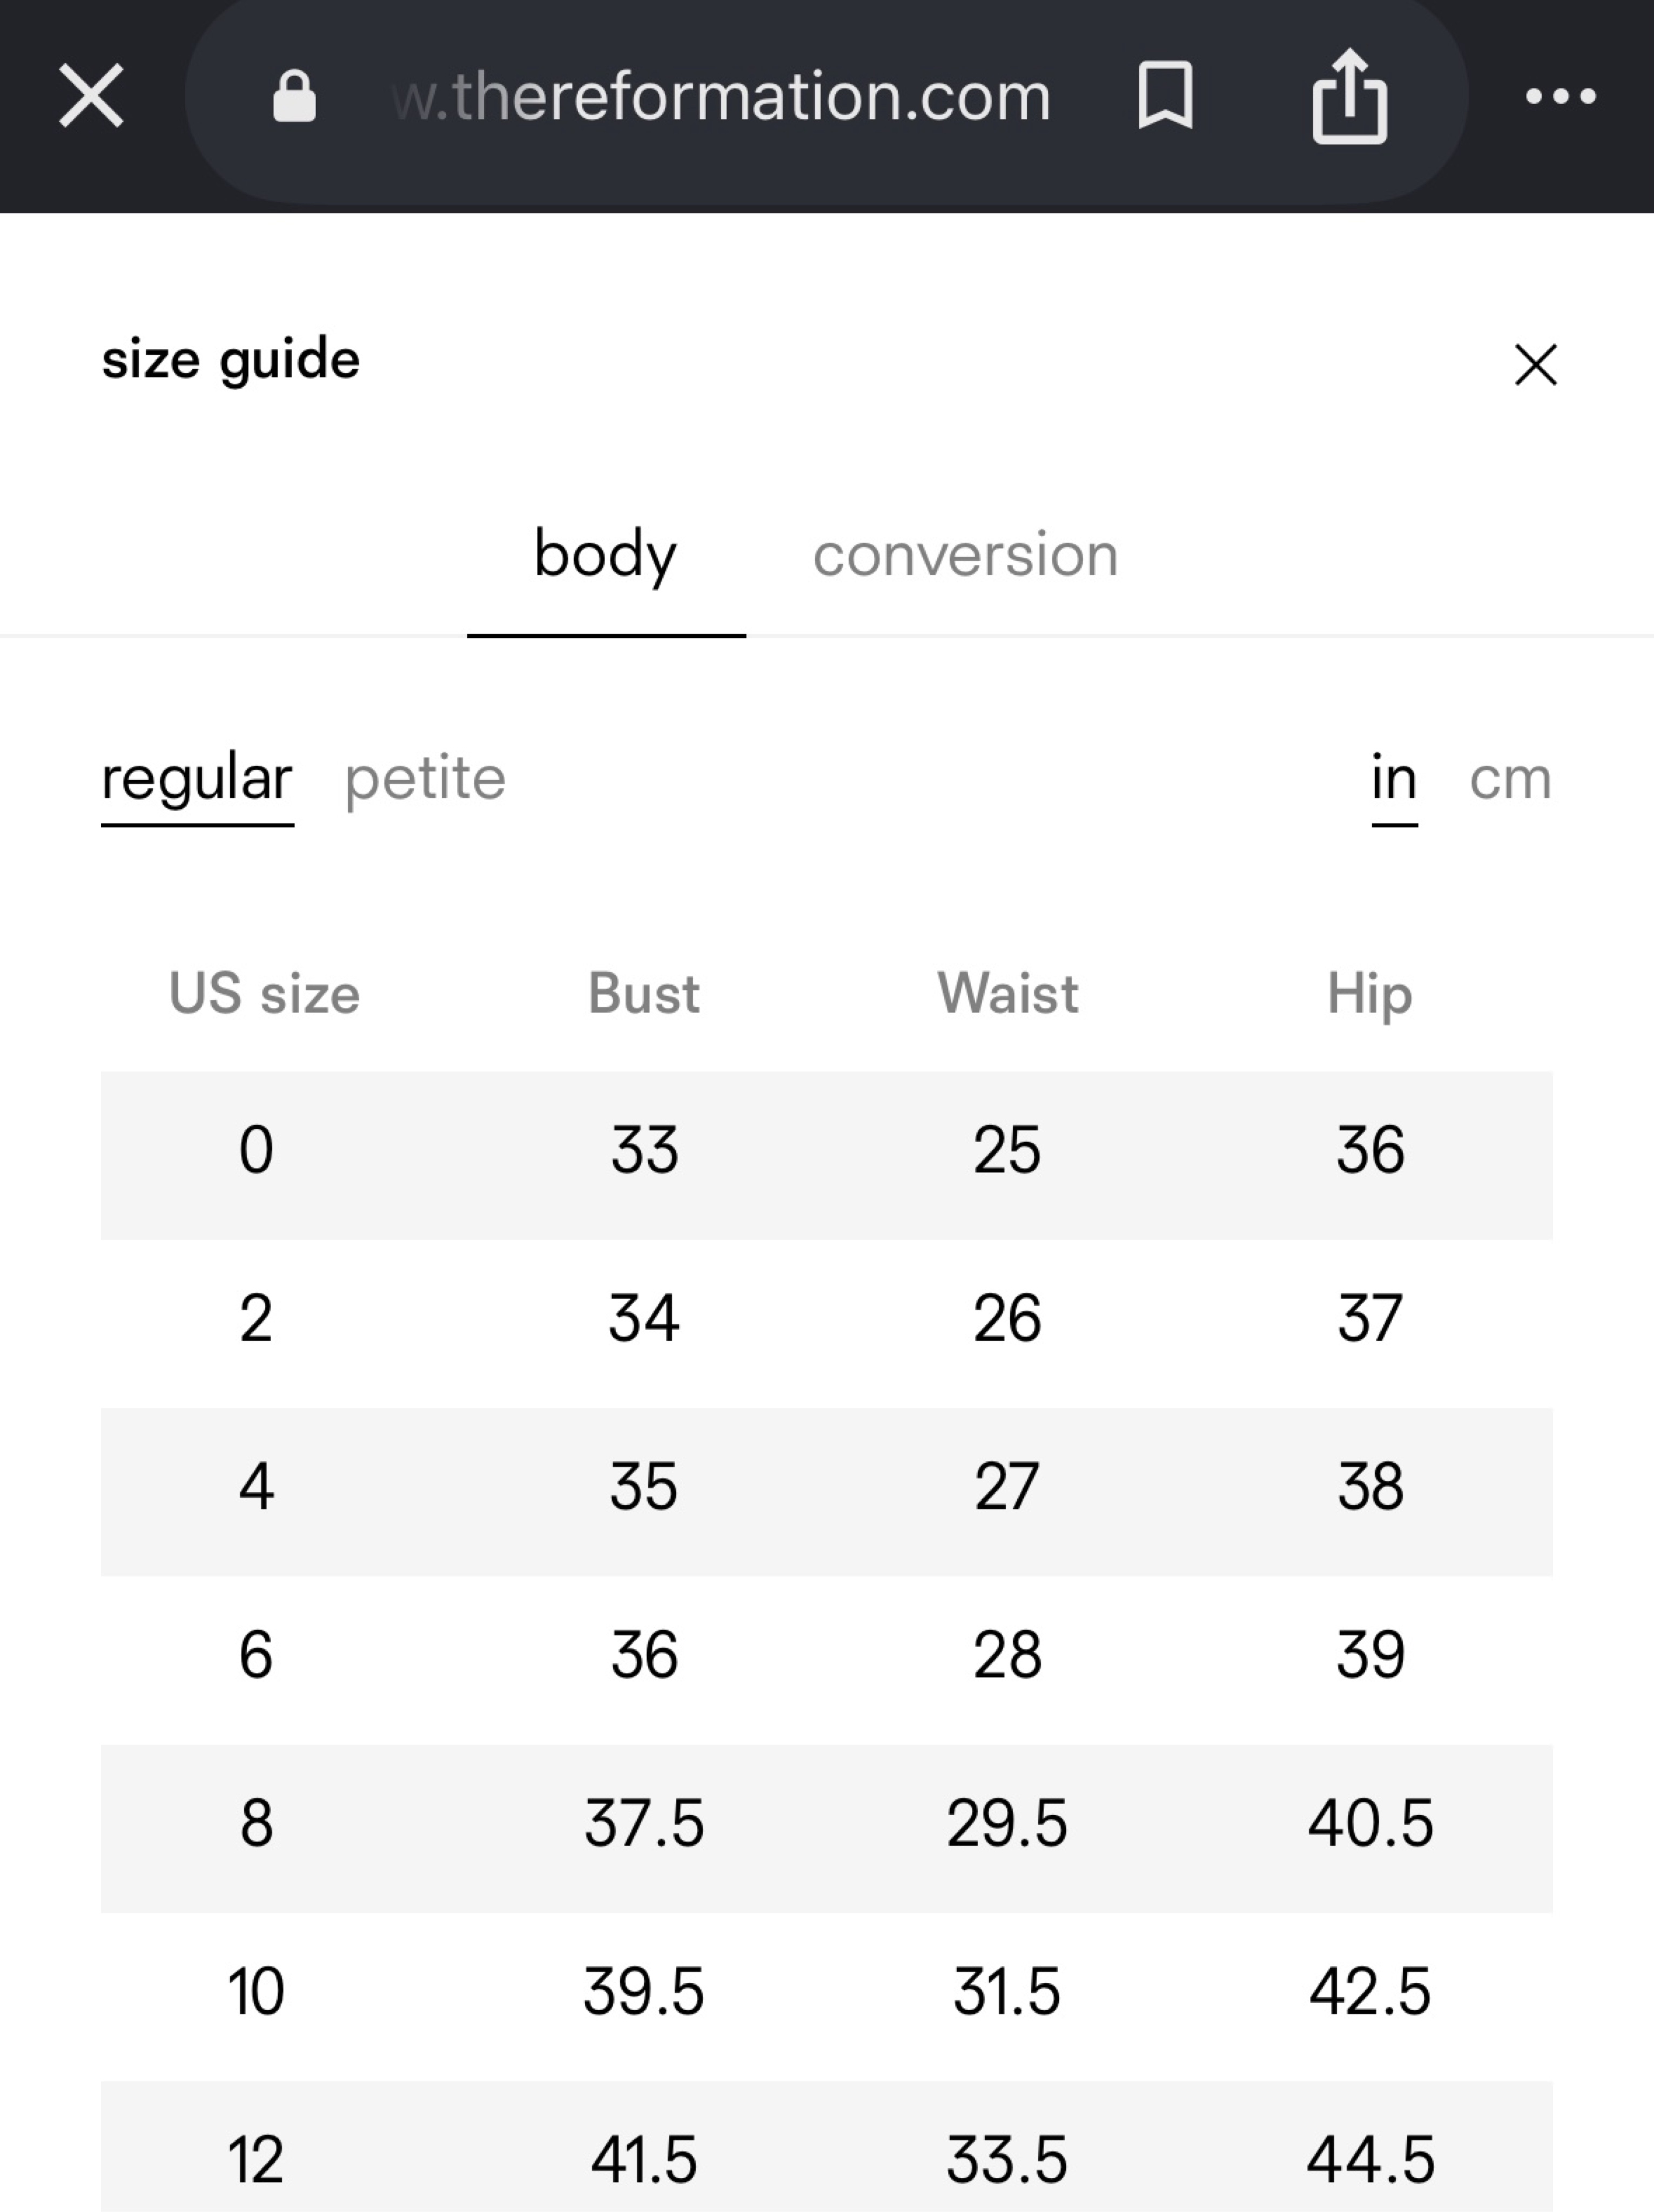Tap the size 12 hip value 44.5
This screenshot has height=2212, width=1654.
tap(1370, 2159)
